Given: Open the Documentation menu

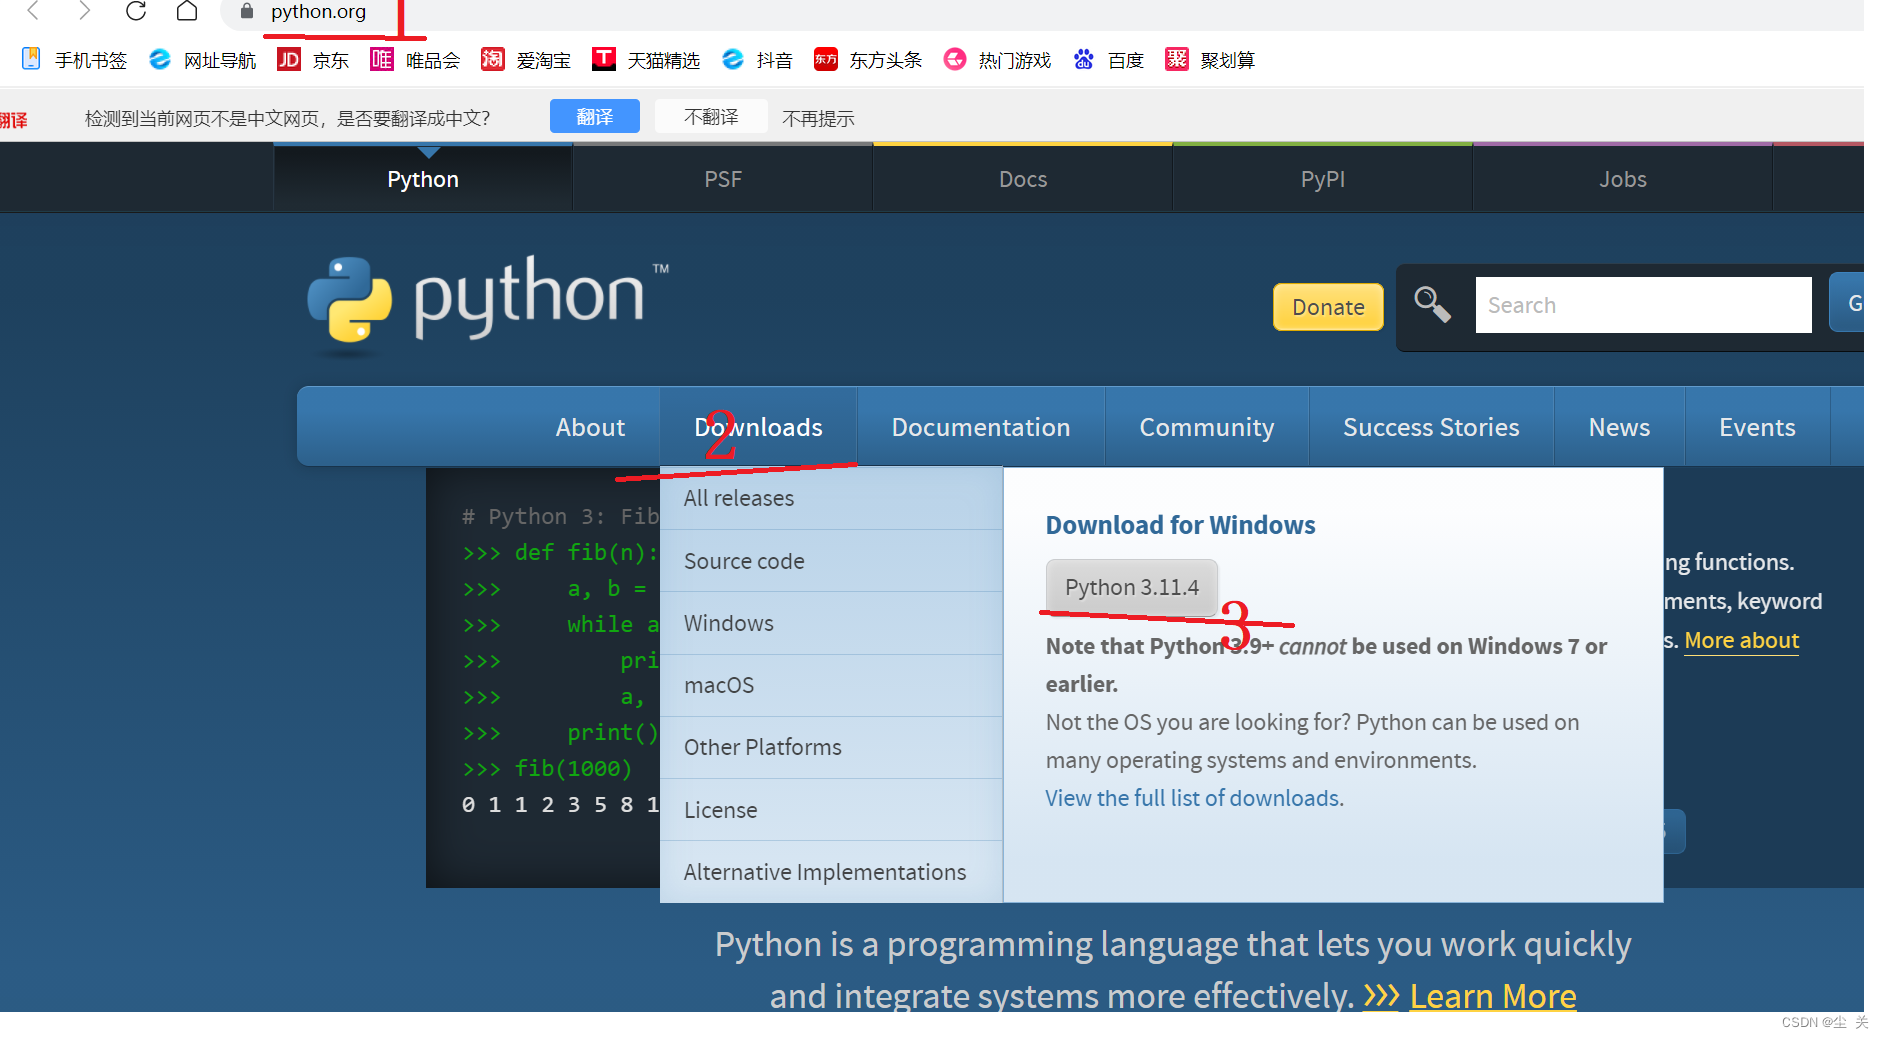Looking at the screenshot, I should point(981,427).
